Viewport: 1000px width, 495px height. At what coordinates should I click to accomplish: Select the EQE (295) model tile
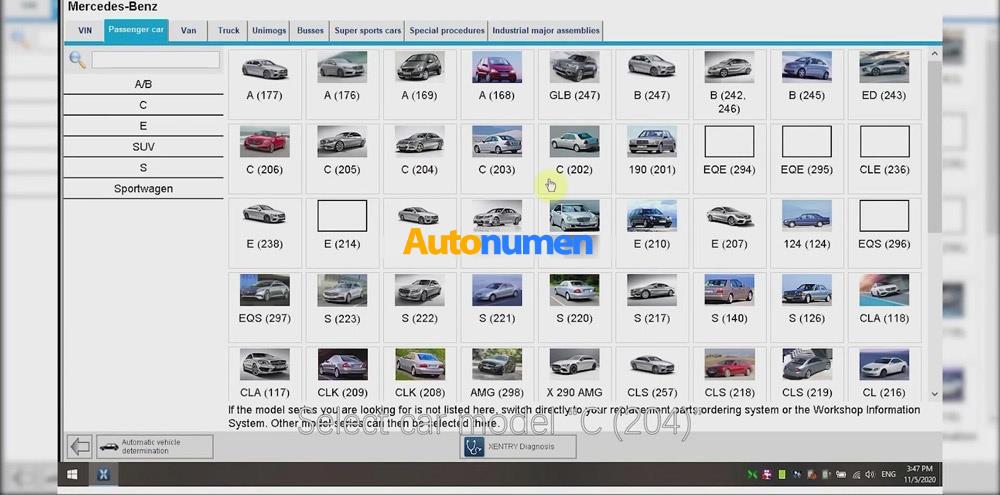[x=807, y=158]
